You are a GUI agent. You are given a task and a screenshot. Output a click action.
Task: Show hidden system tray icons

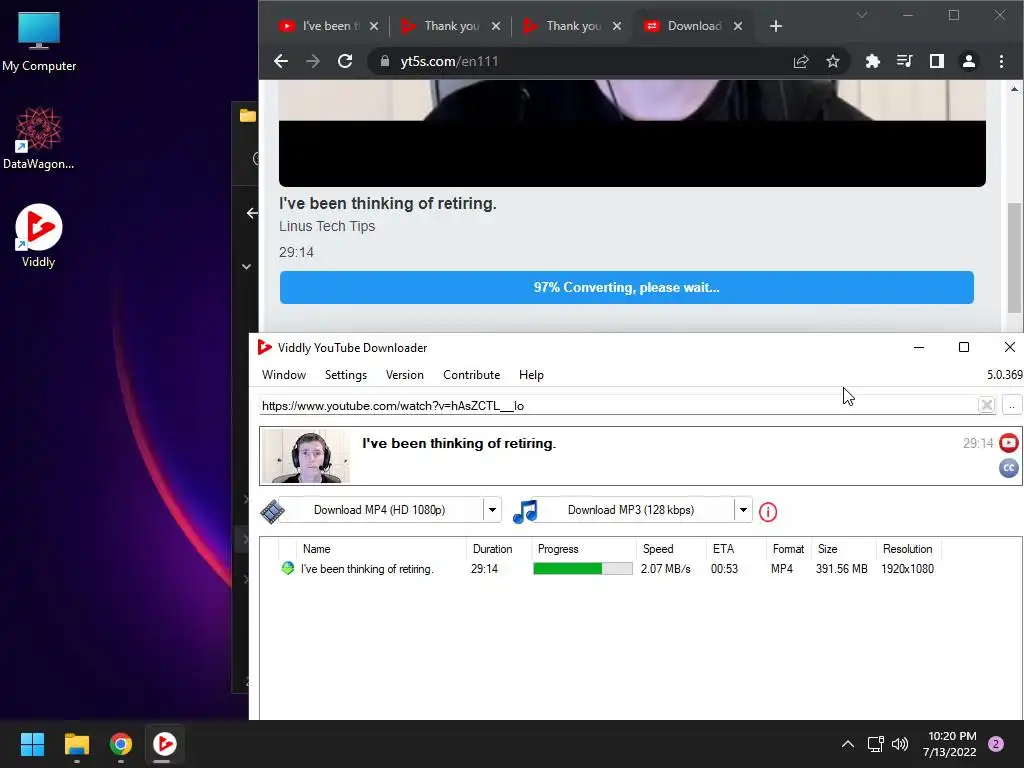(848, 744)
